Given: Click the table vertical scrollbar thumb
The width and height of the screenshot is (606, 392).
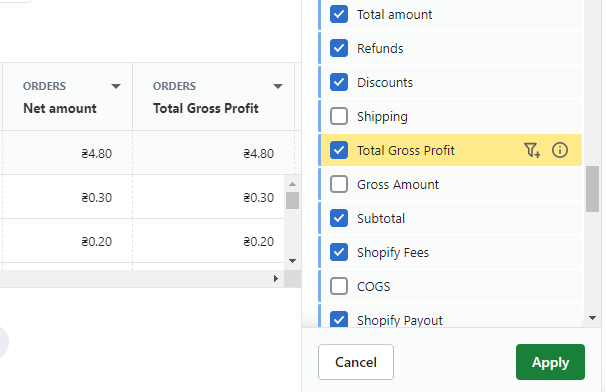Looking at the screenshot, I should point(293,201).
